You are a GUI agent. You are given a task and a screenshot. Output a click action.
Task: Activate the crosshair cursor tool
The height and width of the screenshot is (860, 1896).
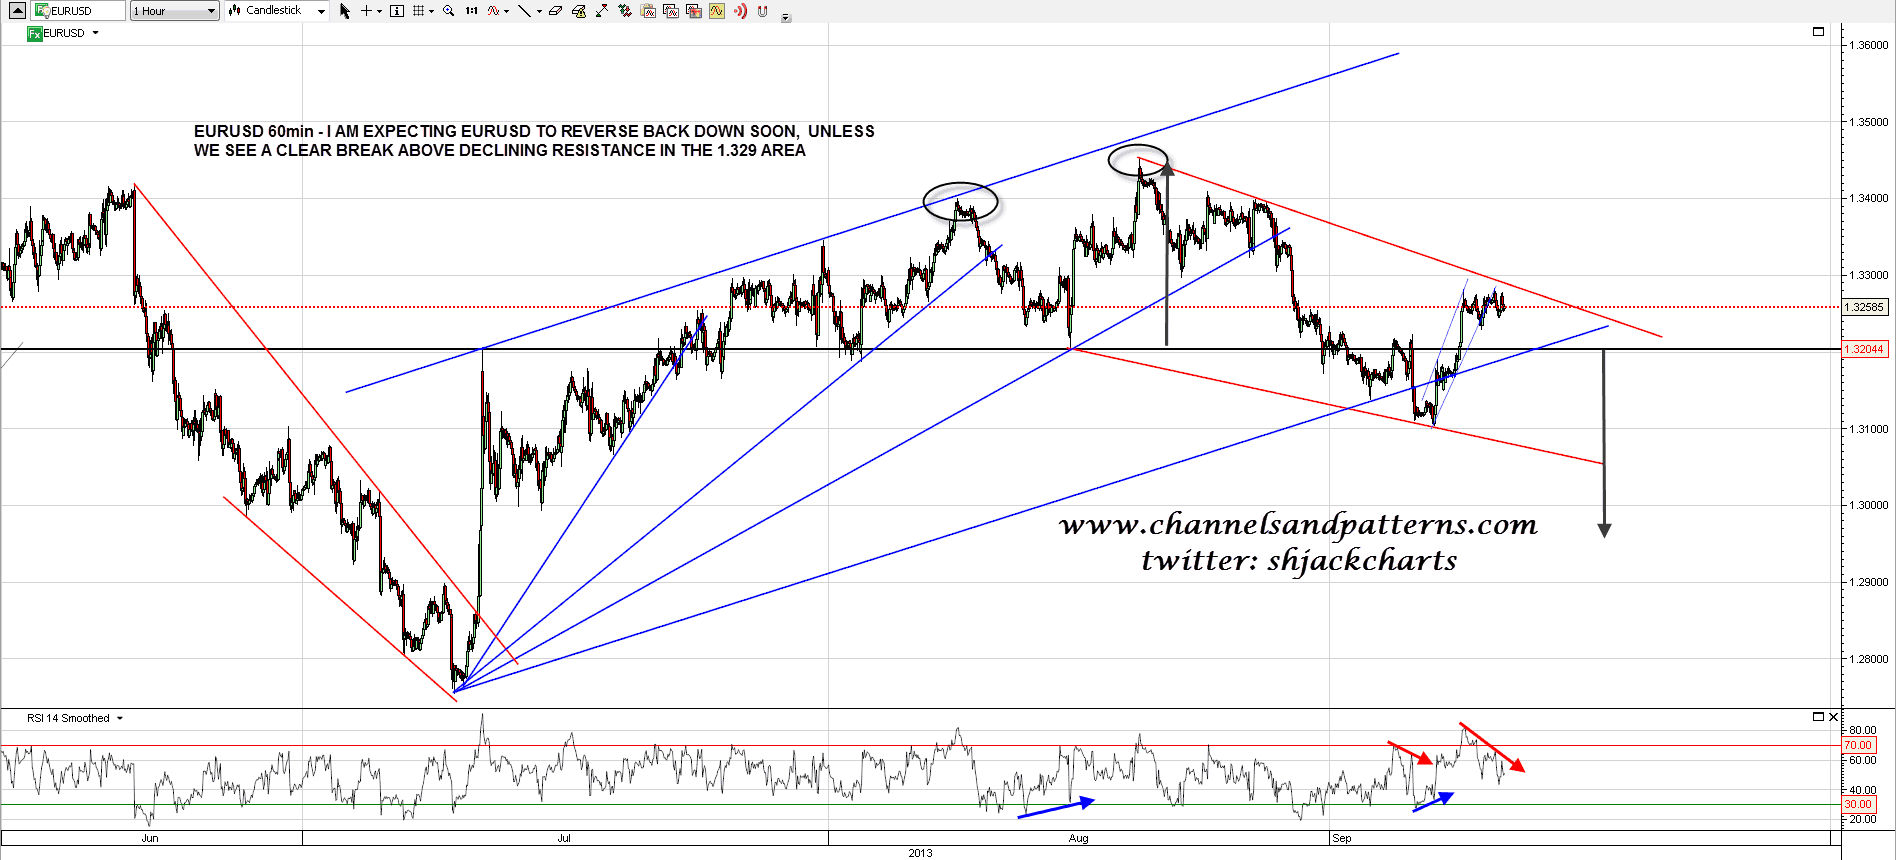[x=367, y=11]
